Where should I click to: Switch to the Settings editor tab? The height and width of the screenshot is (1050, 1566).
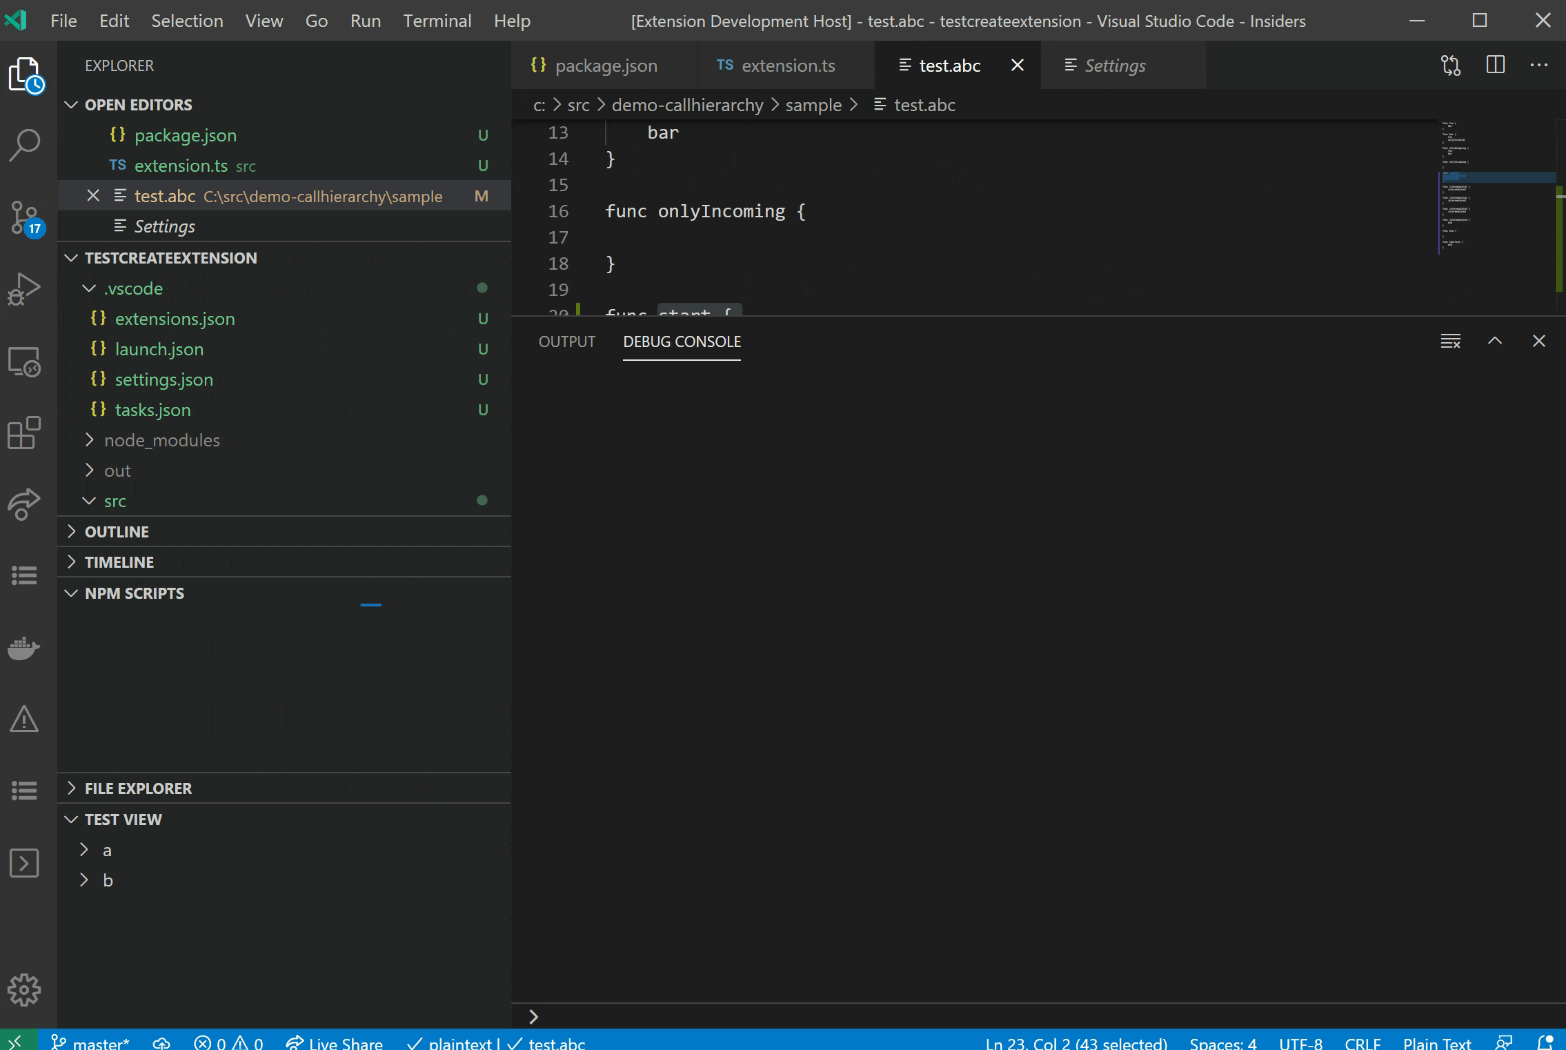click(x=1123, y=65)
